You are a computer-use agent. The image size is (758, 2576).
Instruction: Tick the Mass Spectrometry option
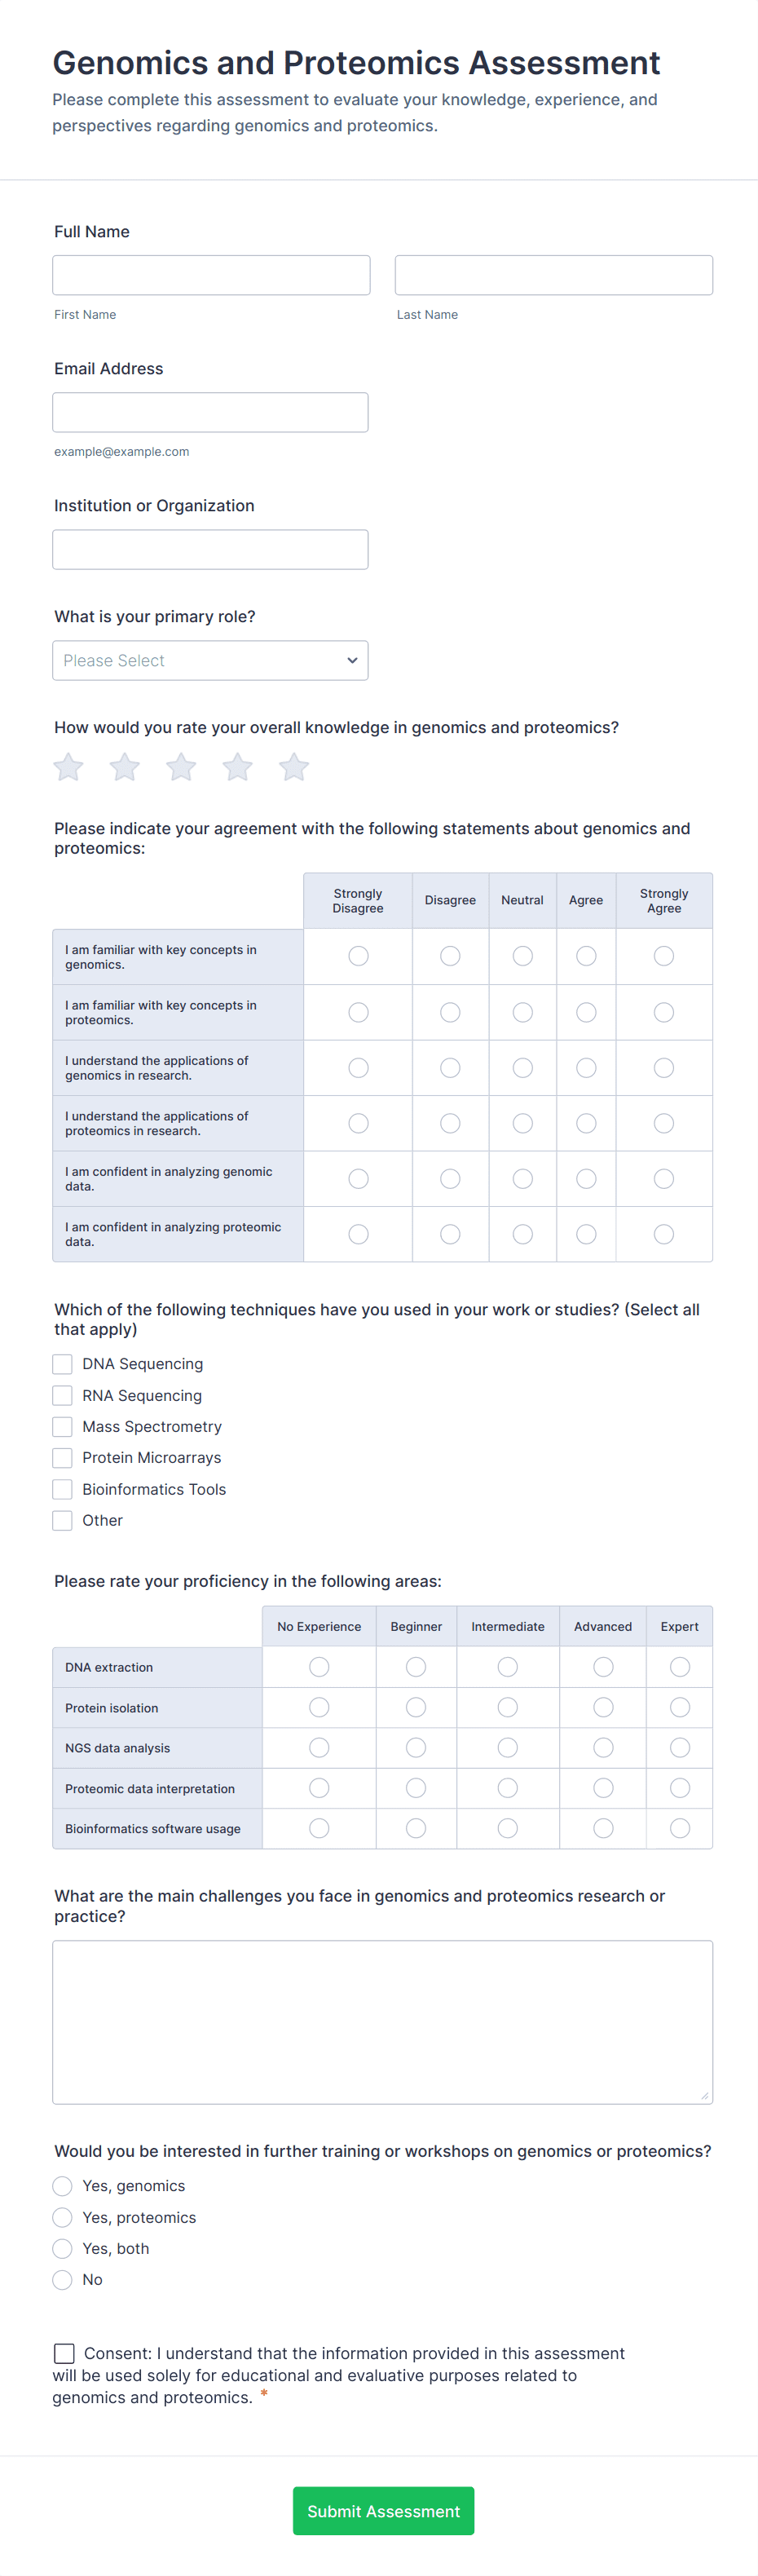63,1427
